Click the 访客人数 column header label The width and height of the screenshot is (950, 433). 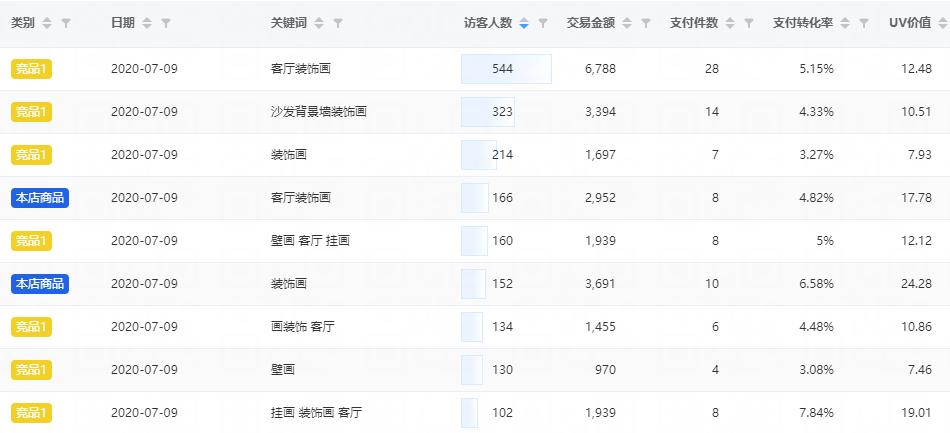[488, 23]
